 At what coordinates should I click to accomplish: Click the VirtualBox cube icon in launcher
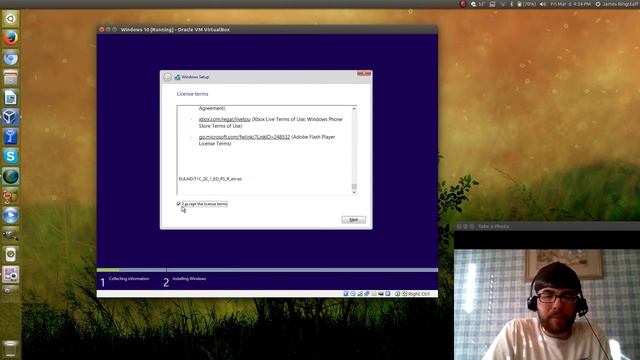11,117
